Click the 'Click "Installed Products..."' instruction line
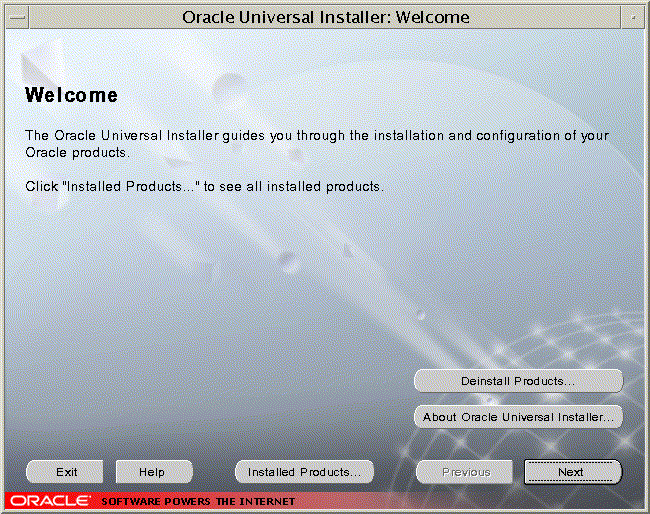The width and height of the screenshot is (650, 514). [204, 187]
